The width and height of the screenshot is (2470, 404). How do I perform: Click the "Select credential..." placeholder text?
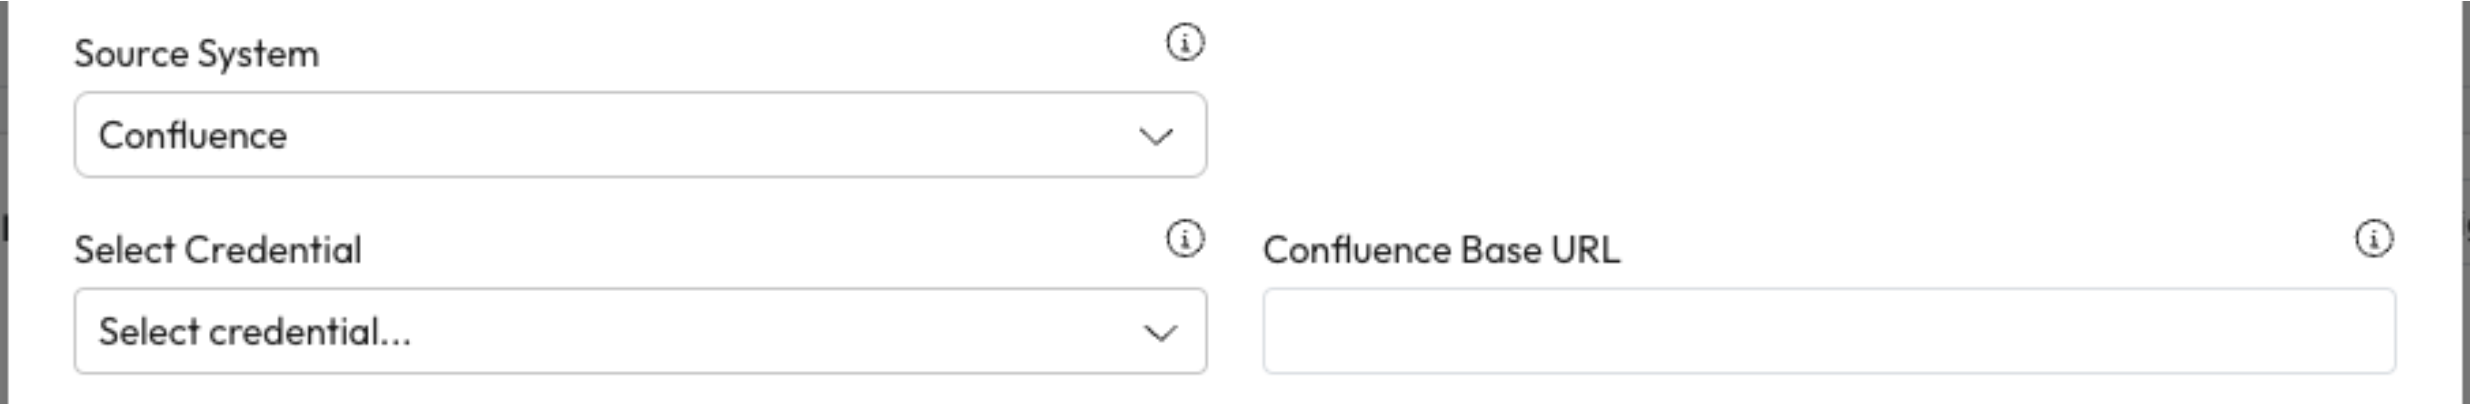tap(255, 331)
